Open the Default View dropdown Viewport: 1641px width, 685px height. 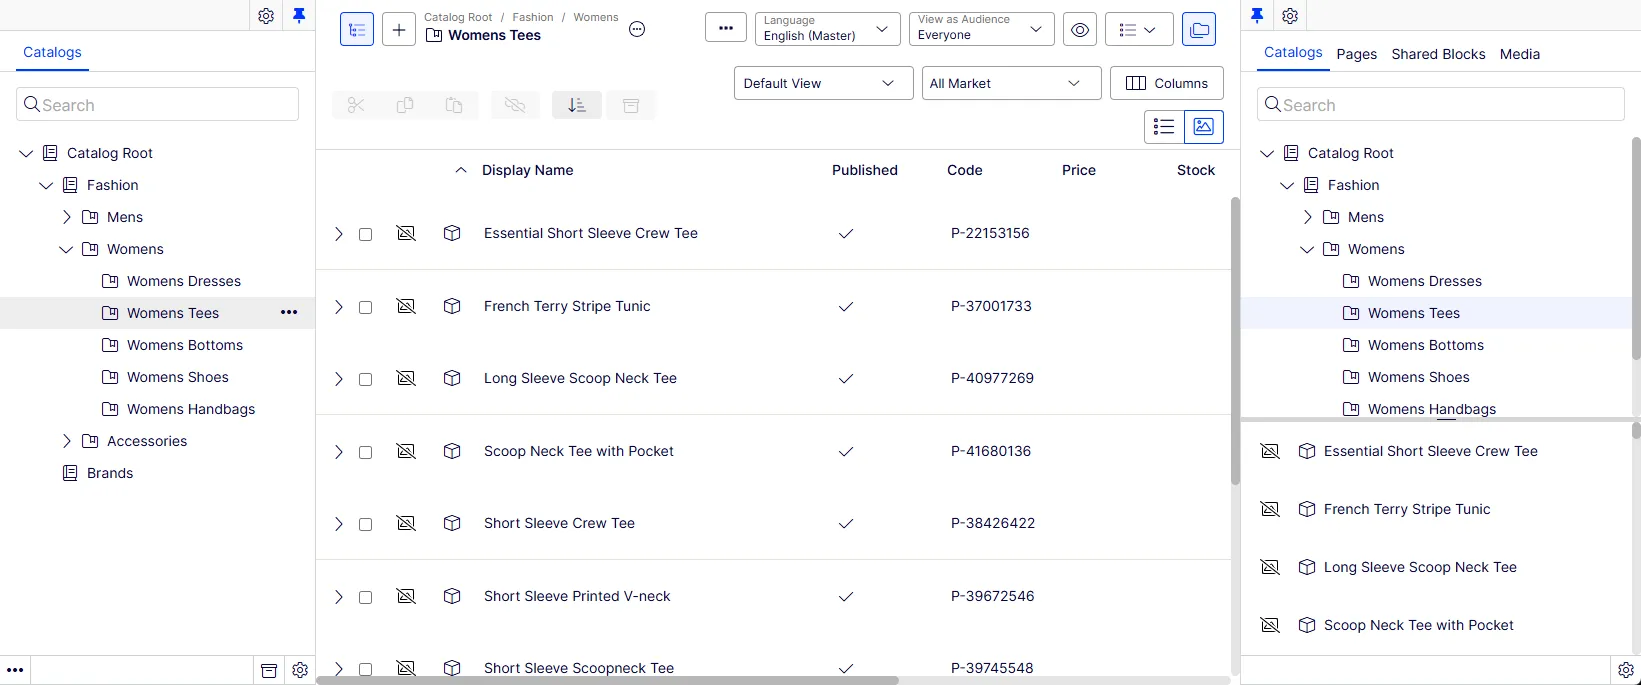(824, 83)
